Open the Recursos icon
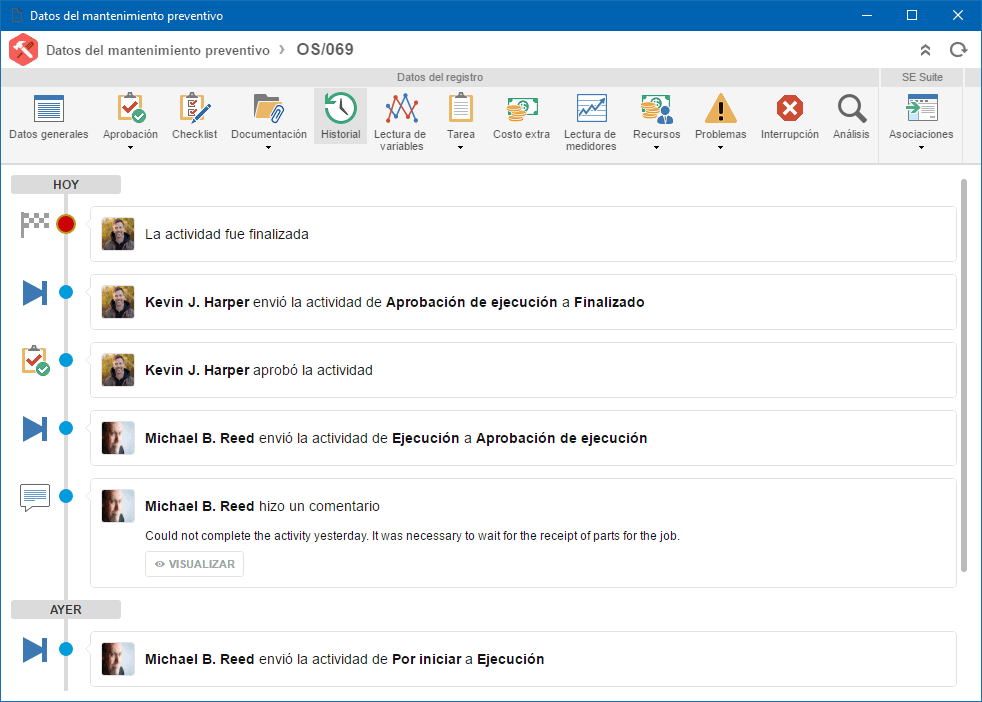The height and width of the screenshot is (702, 982). [656, 108]
